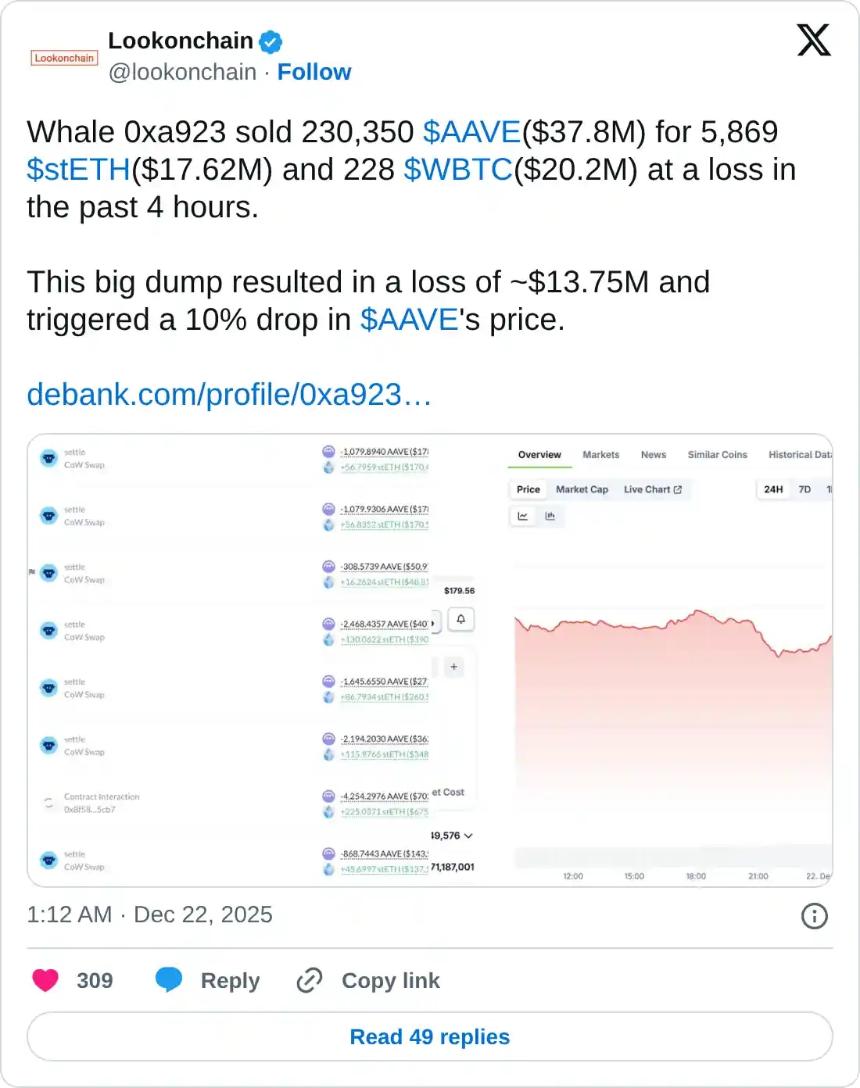
Task: Like the tweet with the heart button
Action: (43, 980)
